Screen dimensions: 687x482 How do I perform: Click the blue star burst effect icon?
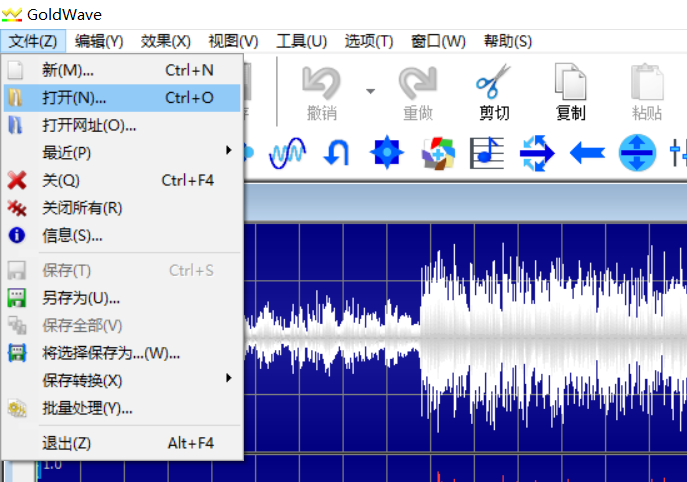pos(386,153)
